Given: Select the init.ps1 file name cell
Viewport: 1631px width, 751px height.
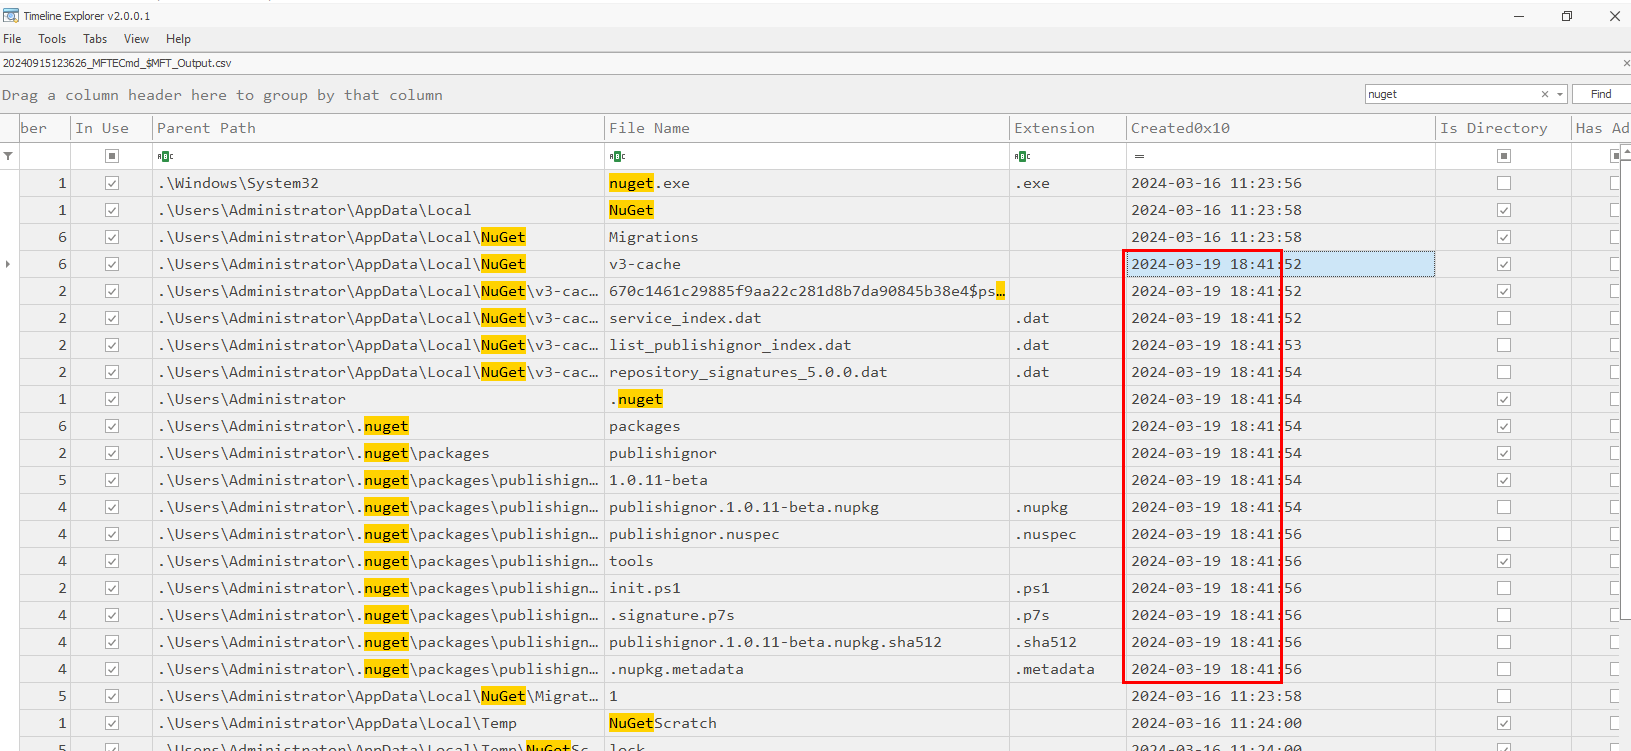Looking at the screenshot, I should [807, 588].
